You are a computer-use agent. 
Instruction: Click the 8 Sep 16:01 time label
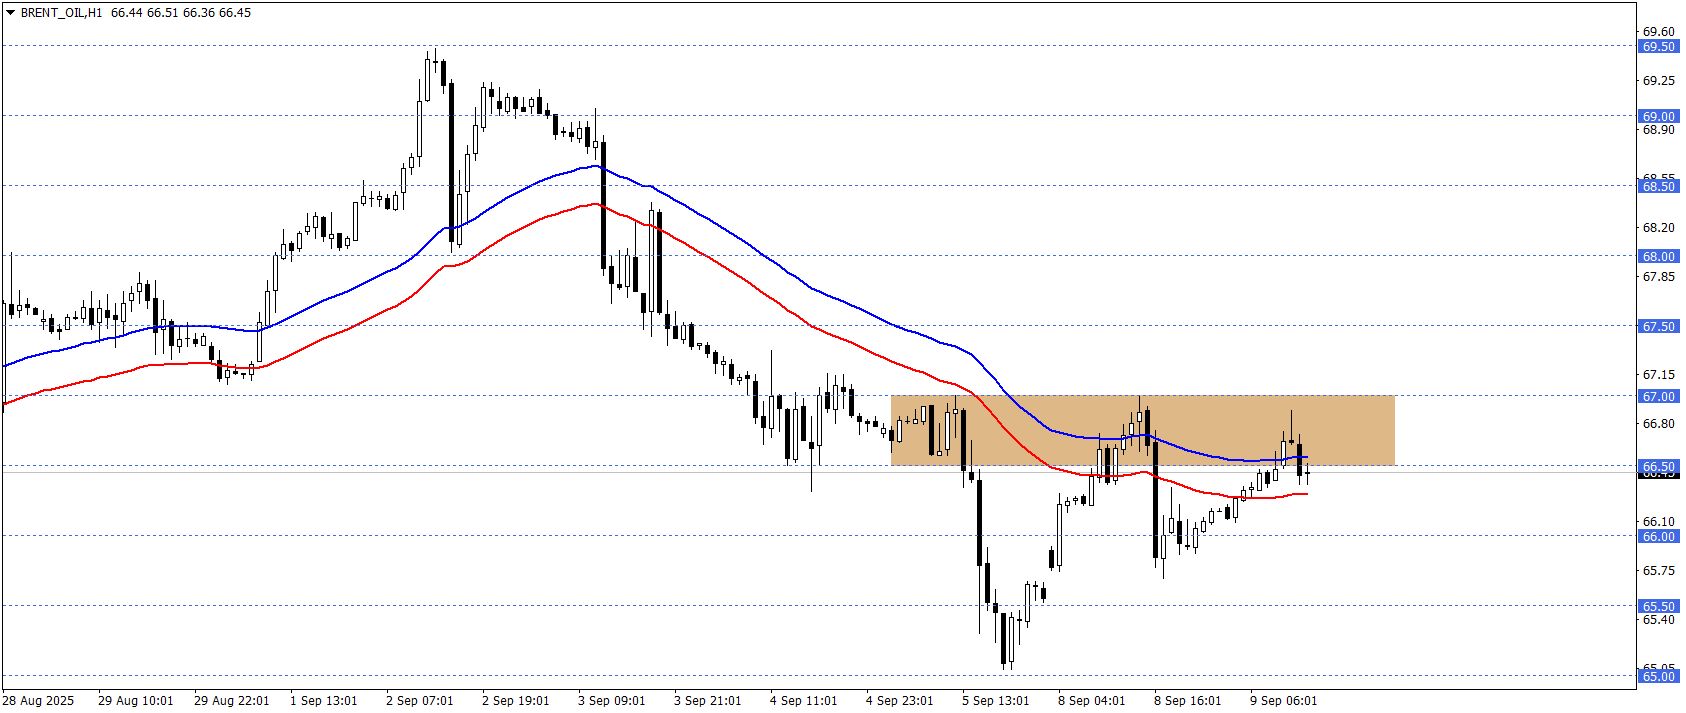(x=1188, y=701)
